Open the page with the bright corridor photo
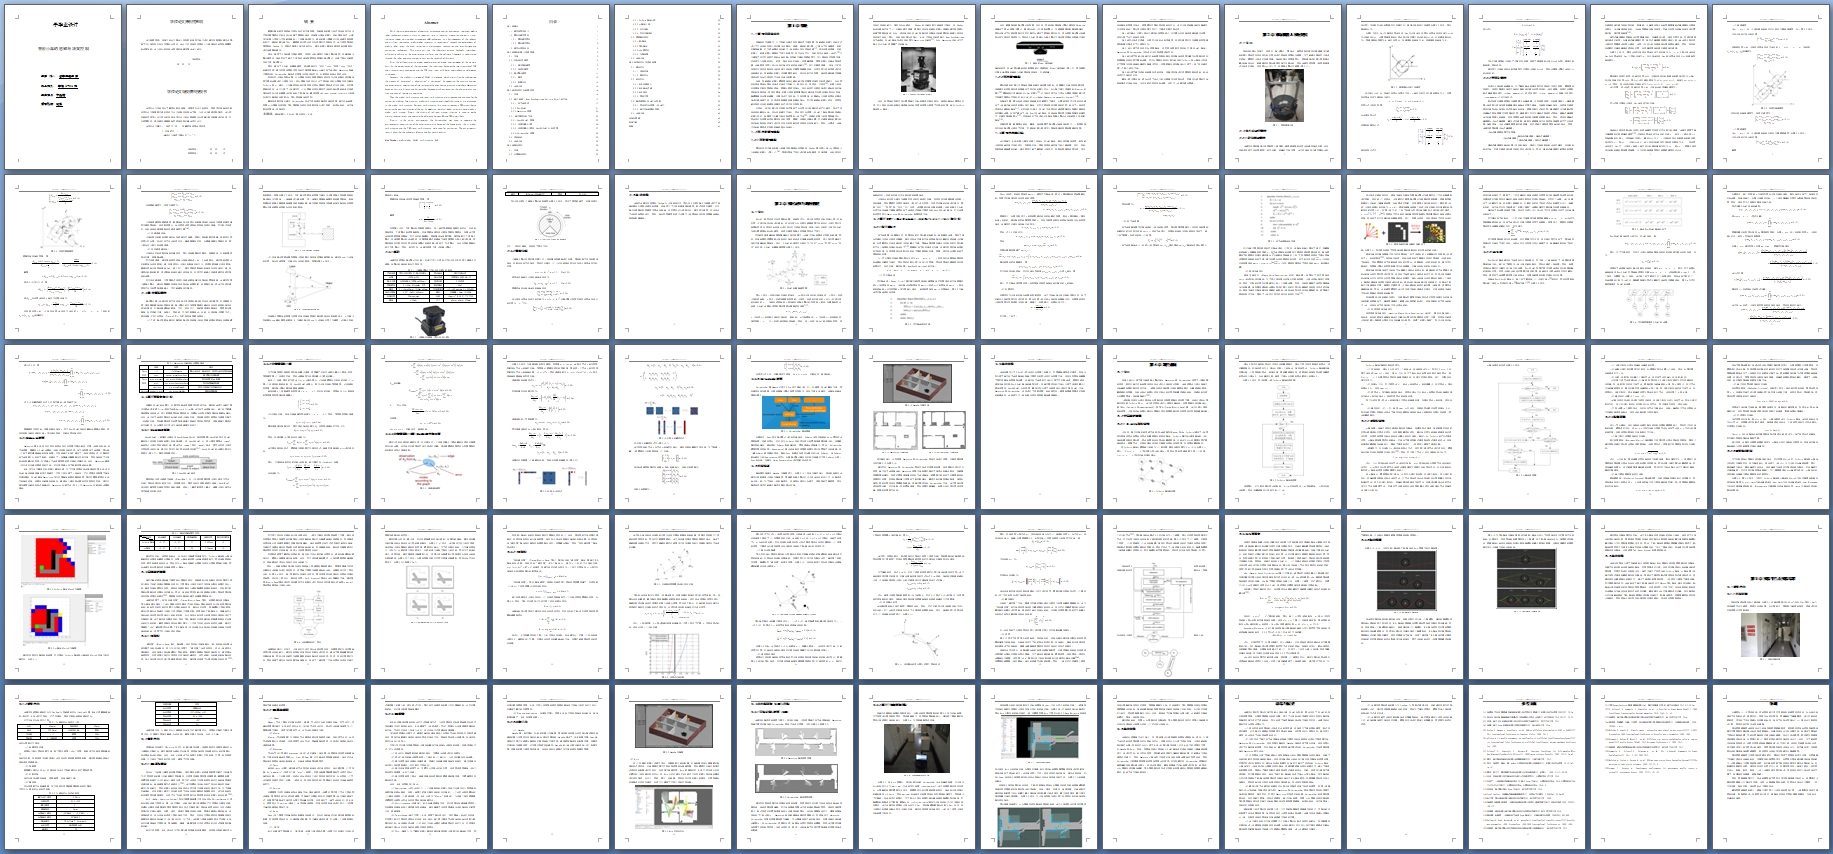Viewport: 1833px width, 854px height. (1770, 598)
